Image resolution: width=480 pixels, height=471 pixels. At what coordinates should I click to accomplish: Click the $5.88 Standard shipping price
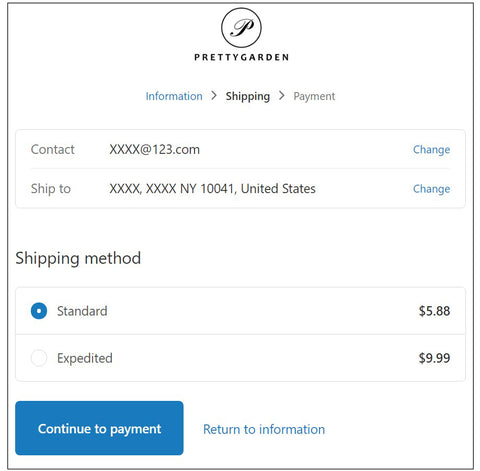(x=434, y=311)
